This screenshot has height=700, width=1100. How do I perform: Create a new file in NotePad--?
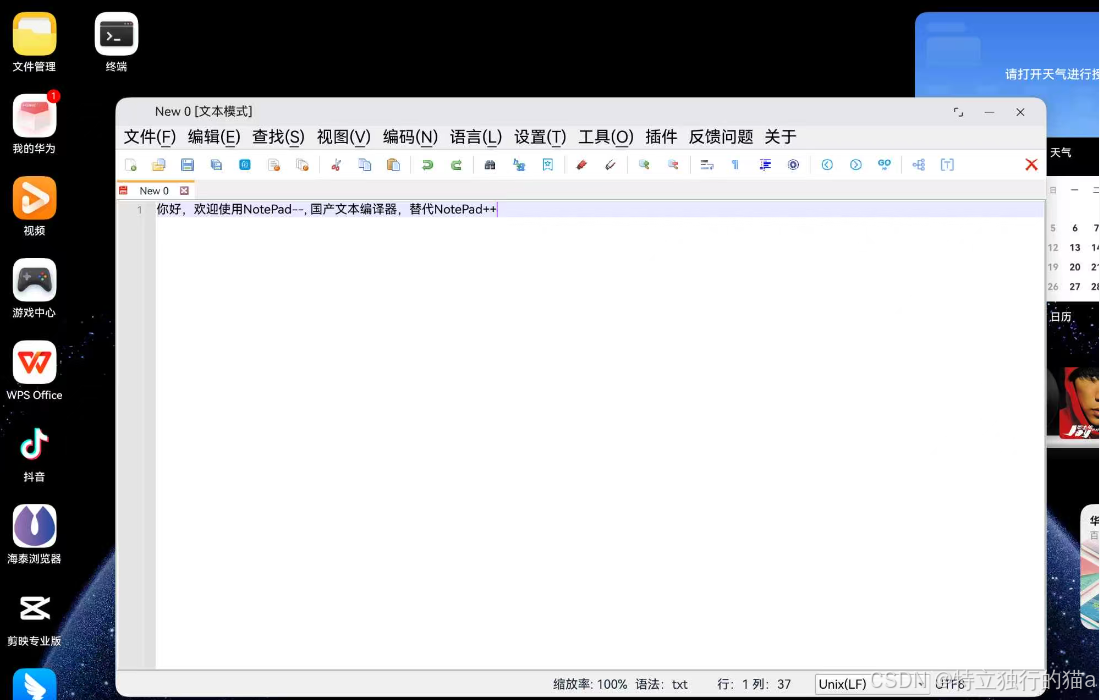pyautogui.click(x=132, y=164)
